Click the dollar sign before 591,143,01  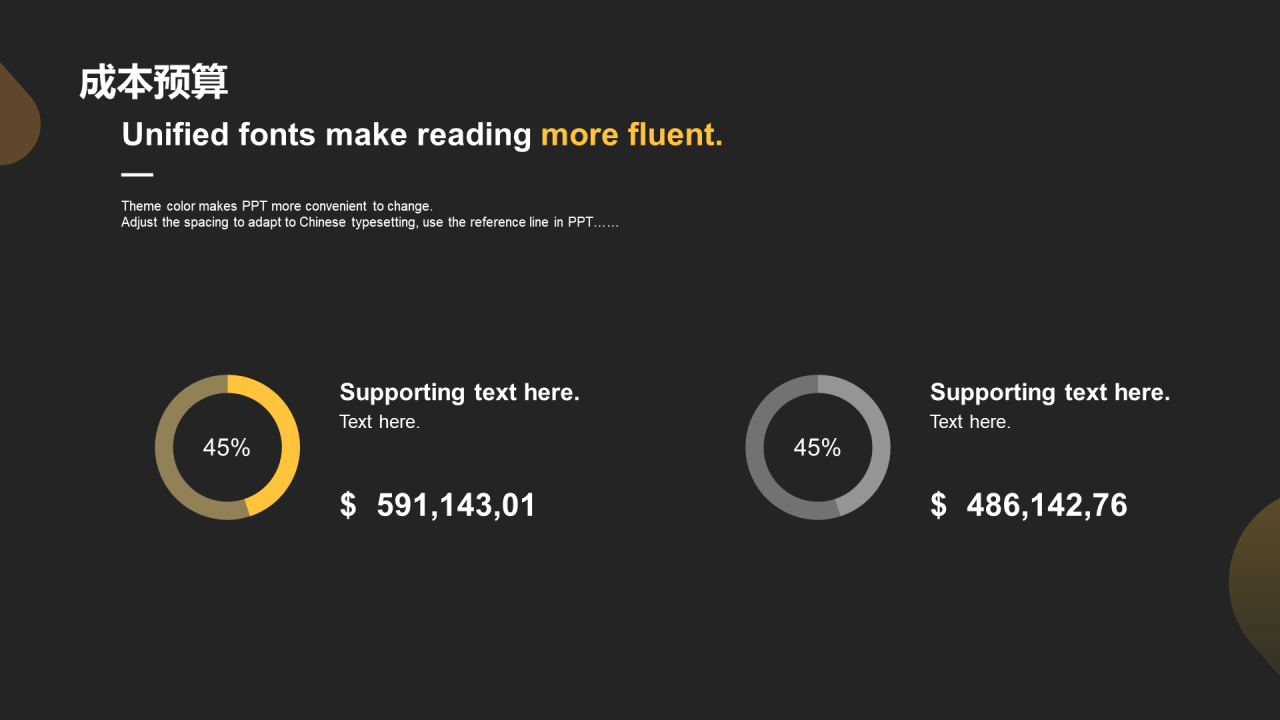(x=348, y=505)
